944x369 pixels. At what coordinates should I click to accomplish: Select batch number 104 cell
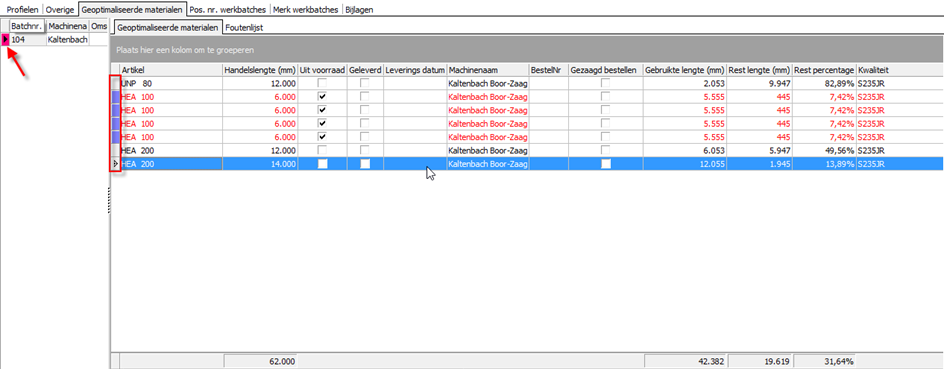28,39
